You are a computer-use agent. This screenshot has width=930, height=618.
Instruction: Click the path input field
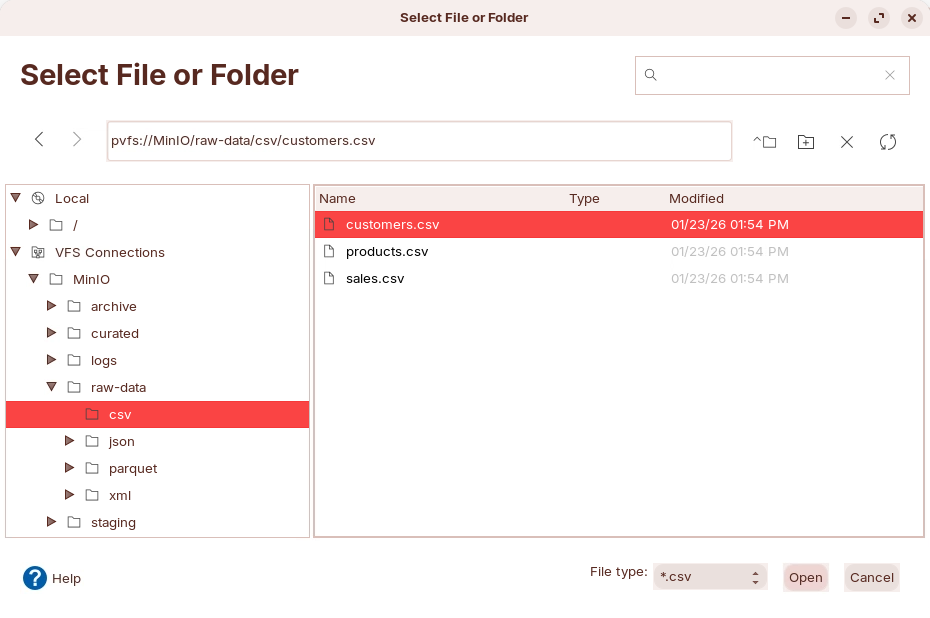pos(419,141)
